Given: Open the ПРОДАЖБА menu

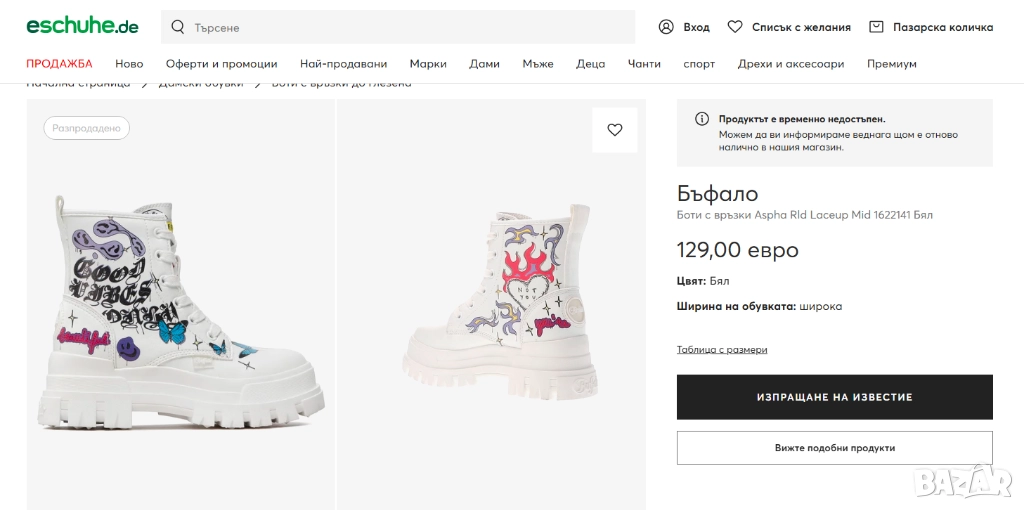Looking at the screenshot, I should 59,64.
